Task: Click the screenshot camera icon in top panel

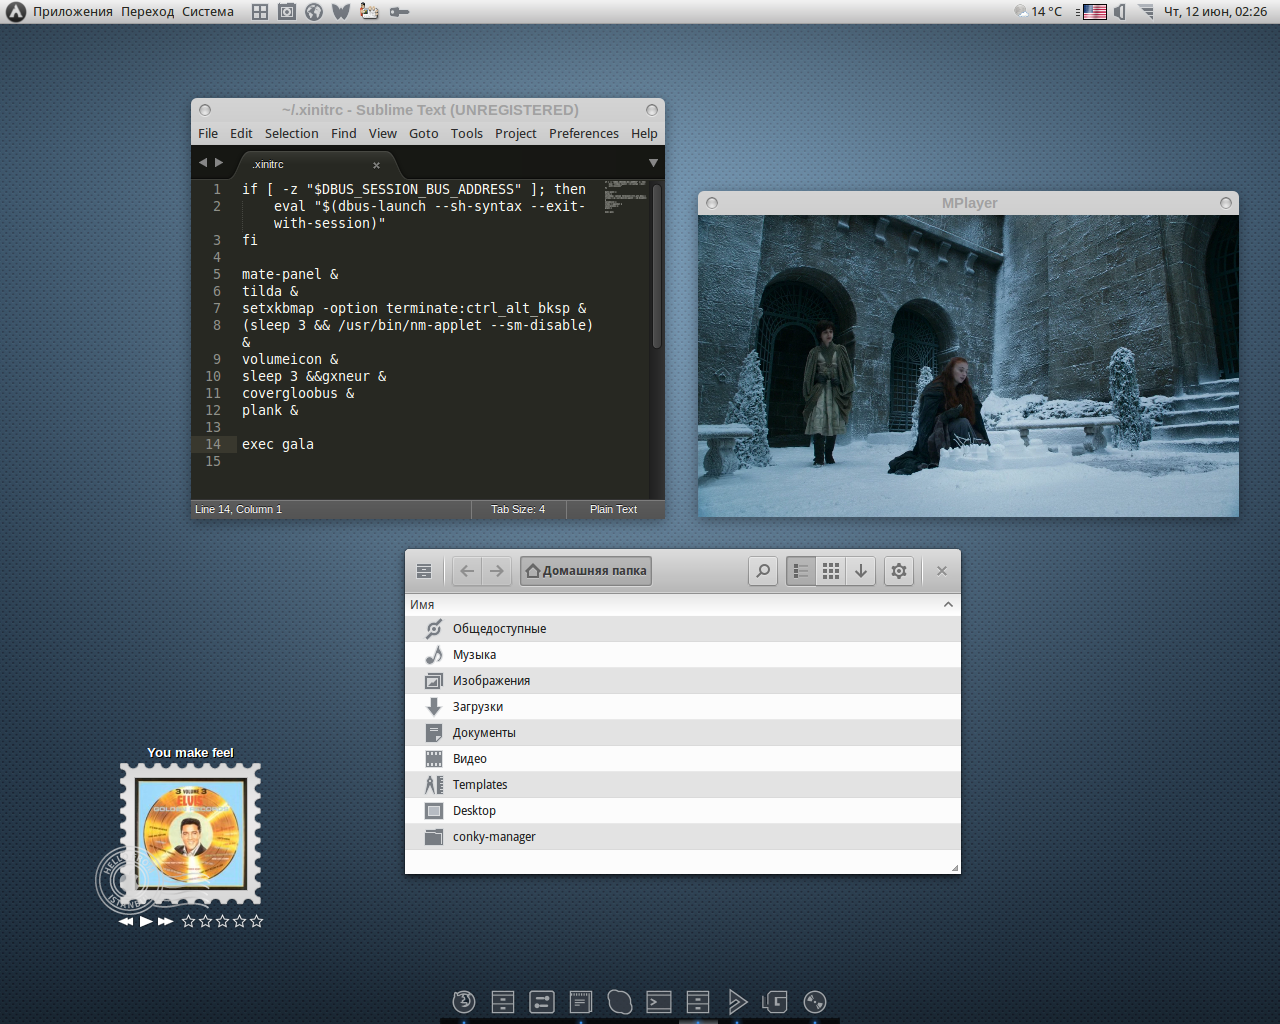Action: (287, 12)
